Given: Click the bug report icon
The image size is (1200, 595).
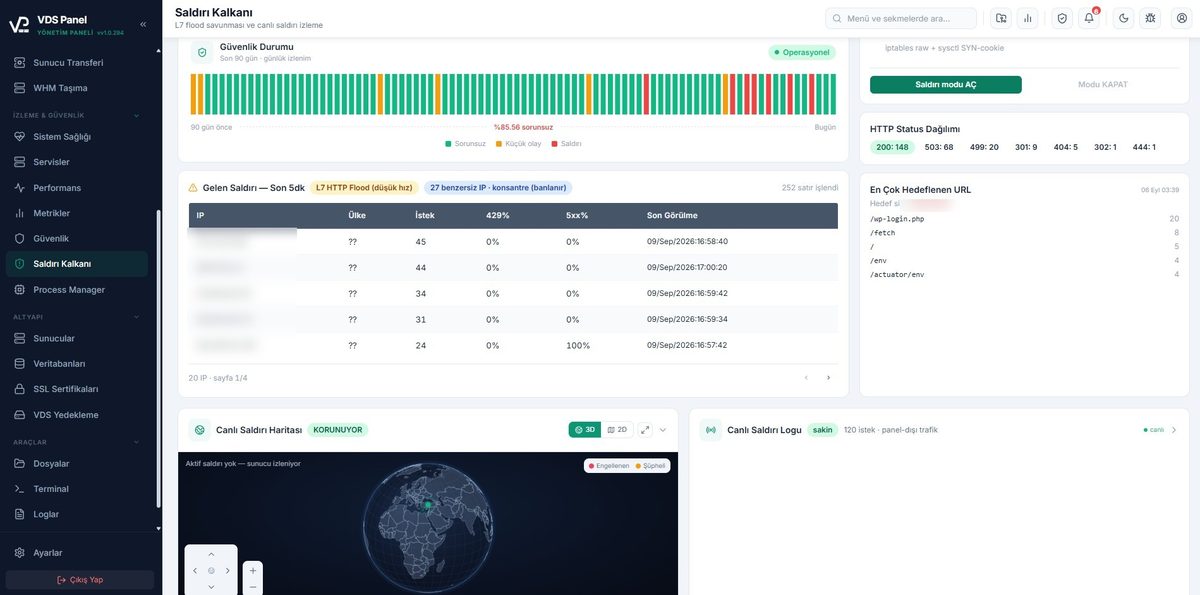Looking at the screenshot, I should 1150,18.
